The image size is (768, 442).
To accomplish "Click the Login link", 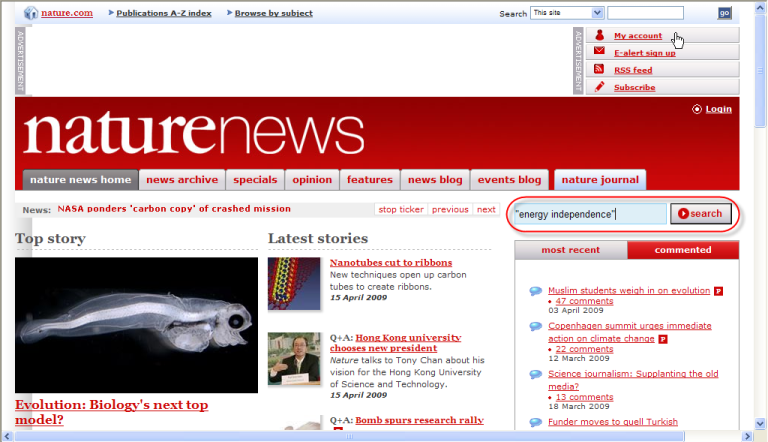I will coord(719,109).
